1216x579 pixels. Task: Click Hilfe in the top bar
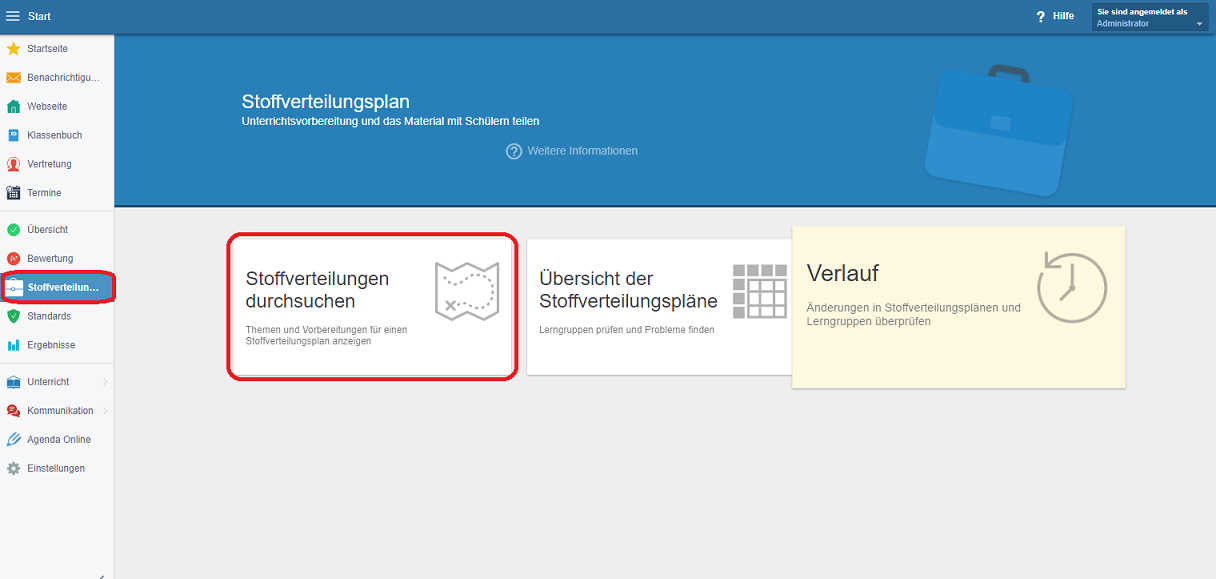click(x=1063, y=17)
